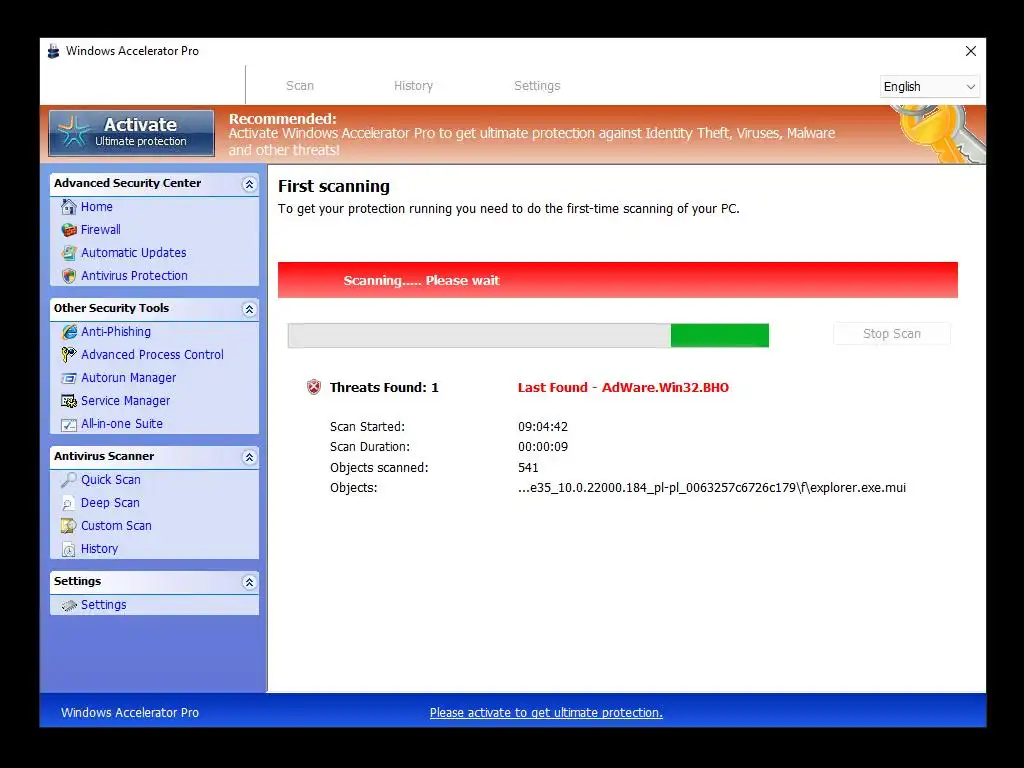Viewport: 1024px width, 768px height.
Task: Click the Windows Accelerator Pro title icon
Action: click(x=54, y=51)
